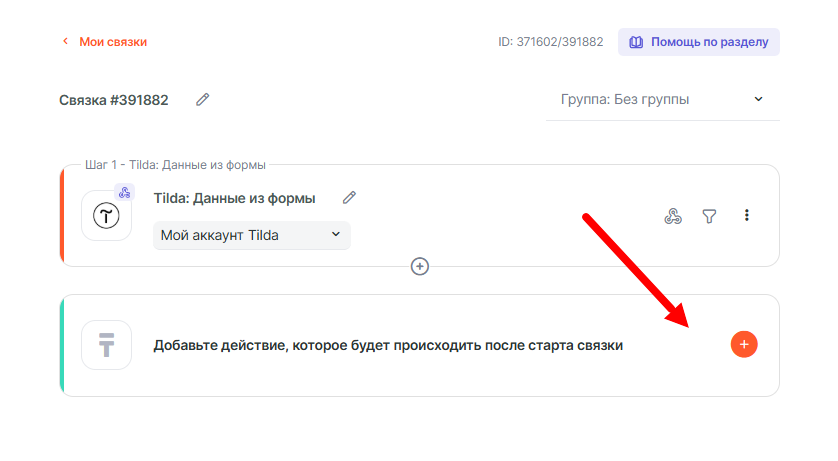Click the ID: 371602/391882 label
838x461 pixels.
(550, 42)
